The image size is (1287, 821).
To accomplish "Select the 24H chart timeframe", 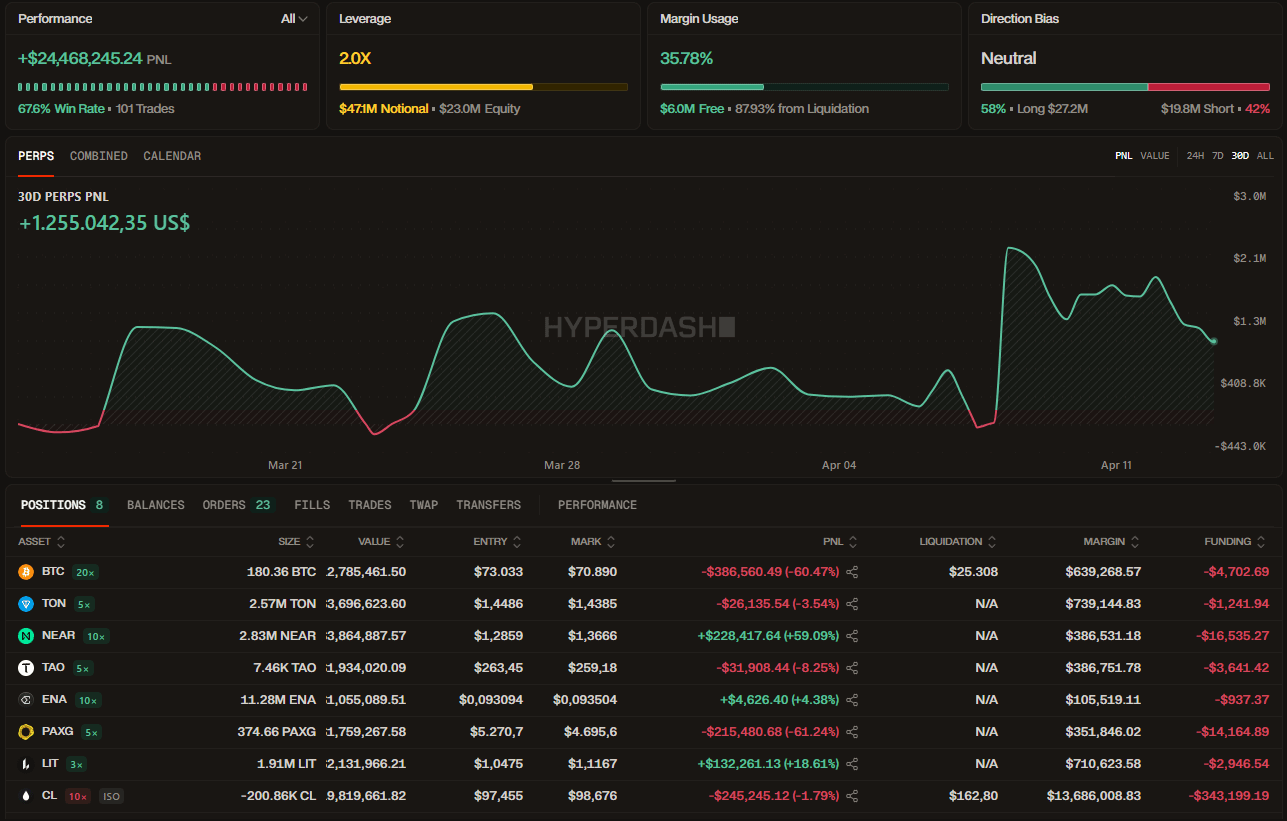I will click(1195, 156).
